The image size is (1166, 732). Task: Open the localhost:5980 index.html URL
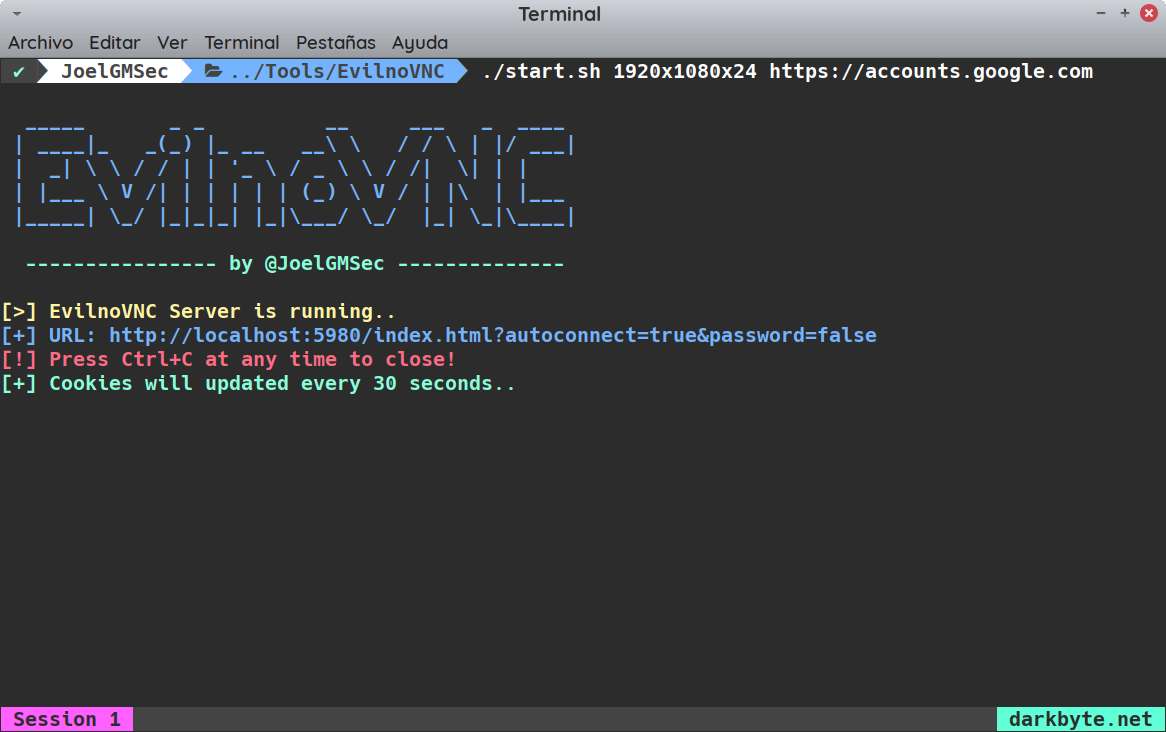(x=493, y=335)
